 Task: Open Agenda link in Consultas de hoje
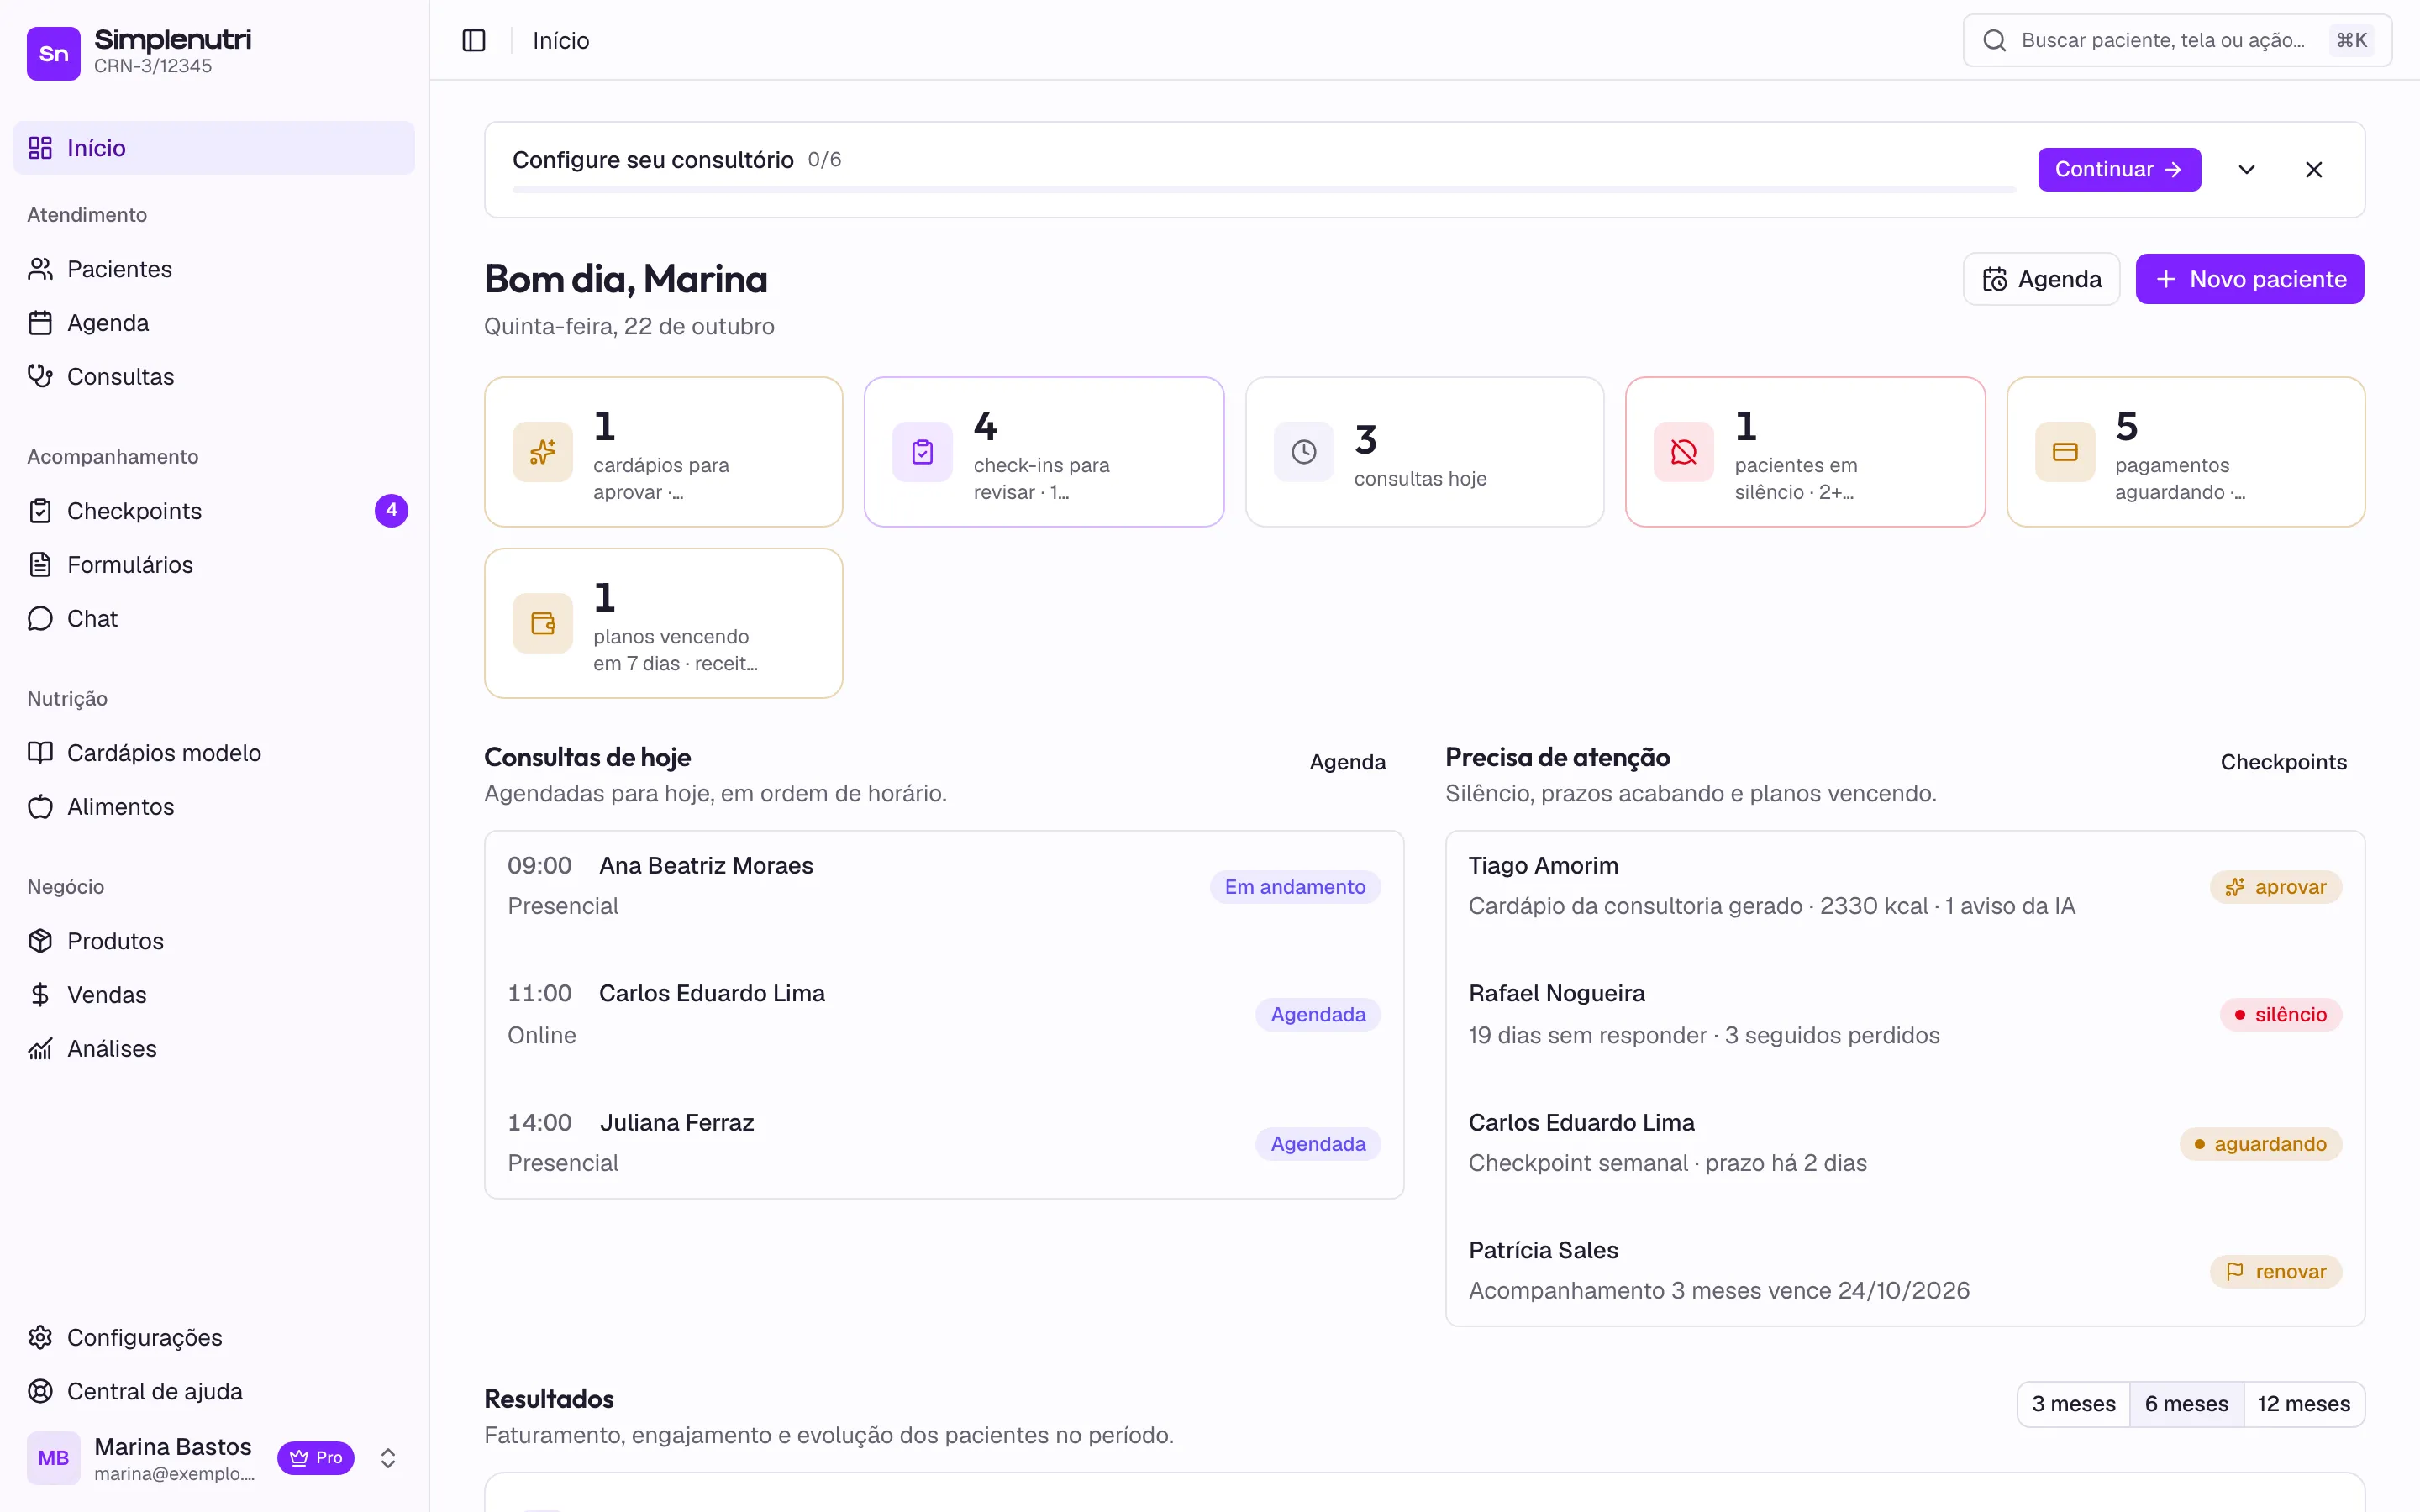1347,762
